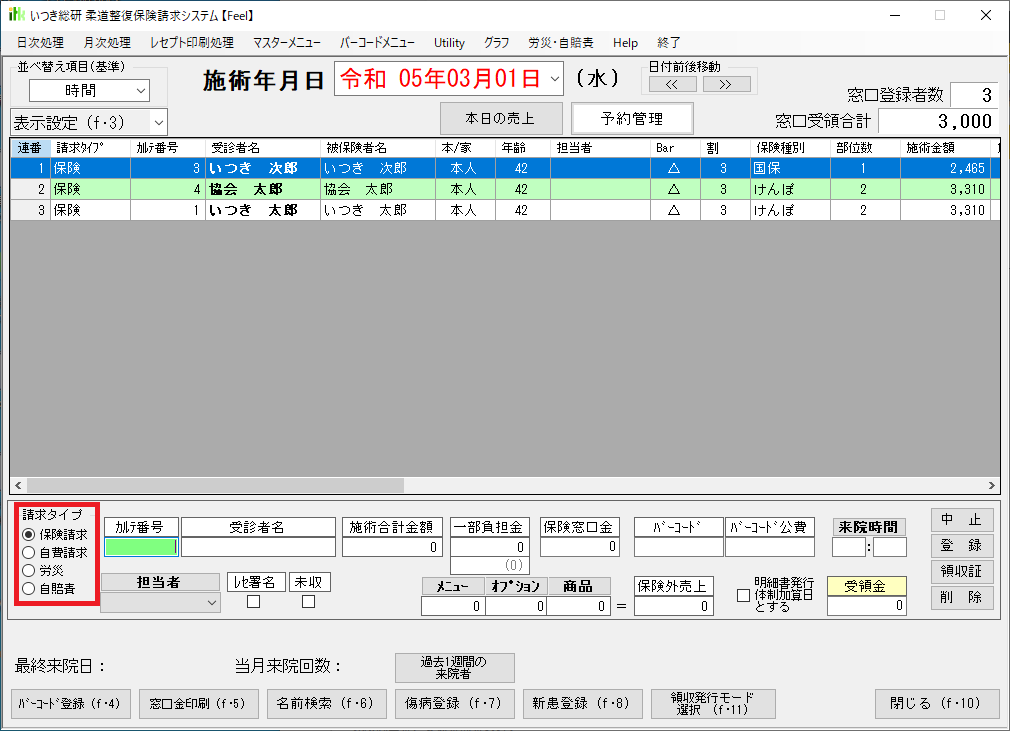This screenshot has height=731, width=1010.
Task: Click right arrow of the horizontal scrollbar
Action: pyautogui.click(x=991, y=485)
